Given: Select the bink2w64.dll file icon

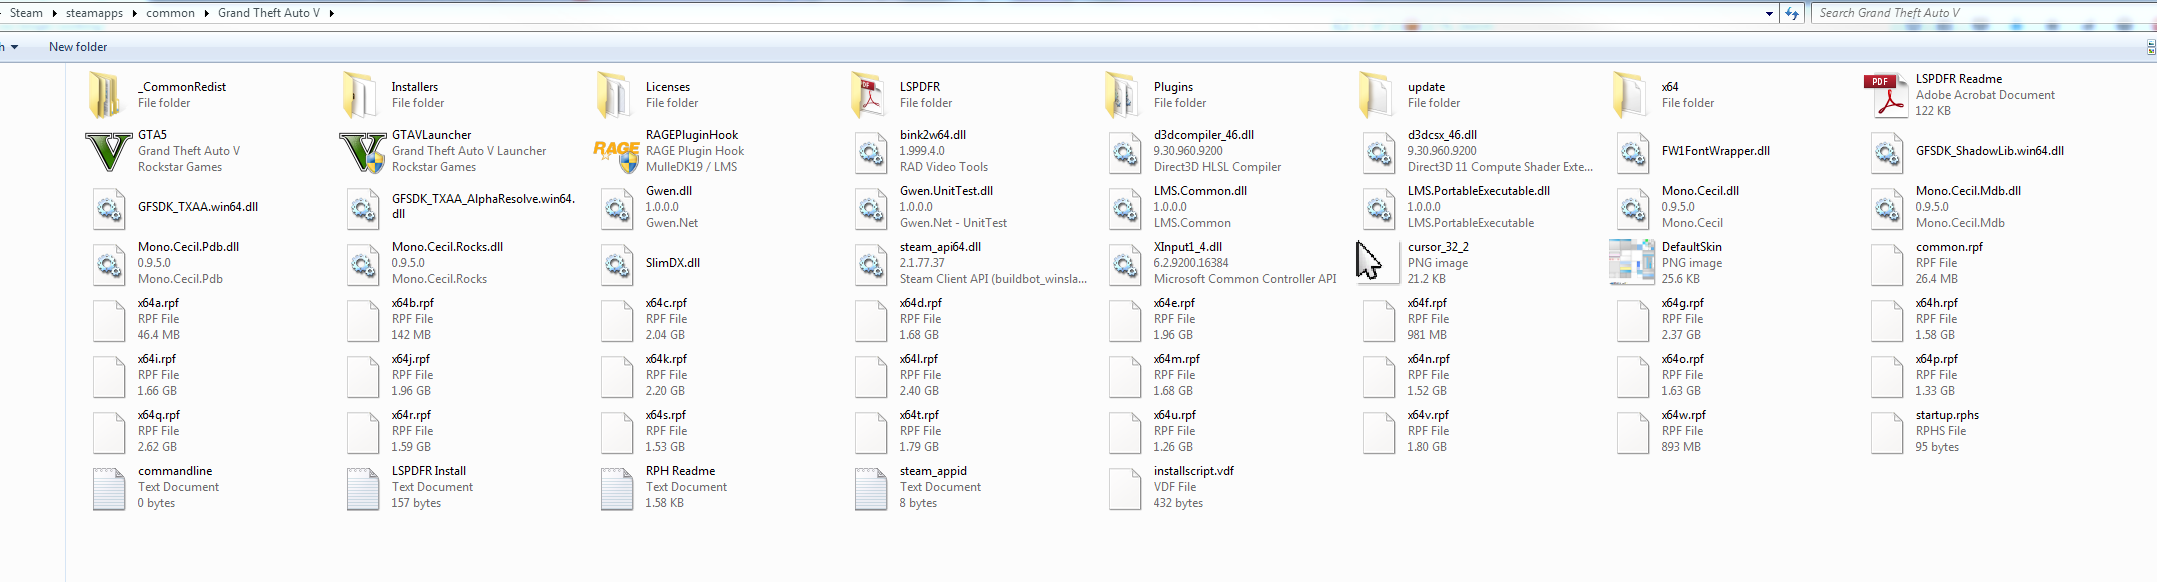Looking at the screenshot, I should click(871, 152).
